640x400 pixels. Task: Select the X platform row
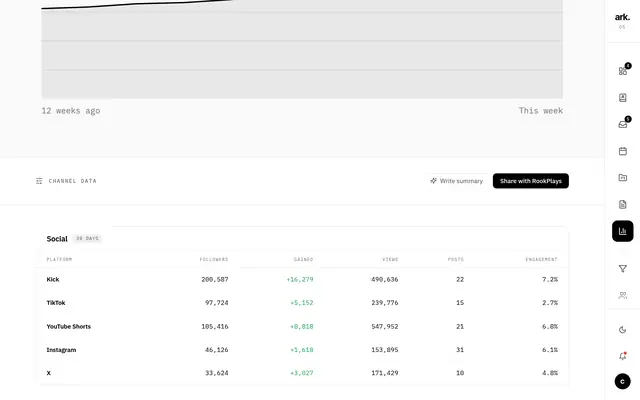pyautogui.click(x=302, y=373)
